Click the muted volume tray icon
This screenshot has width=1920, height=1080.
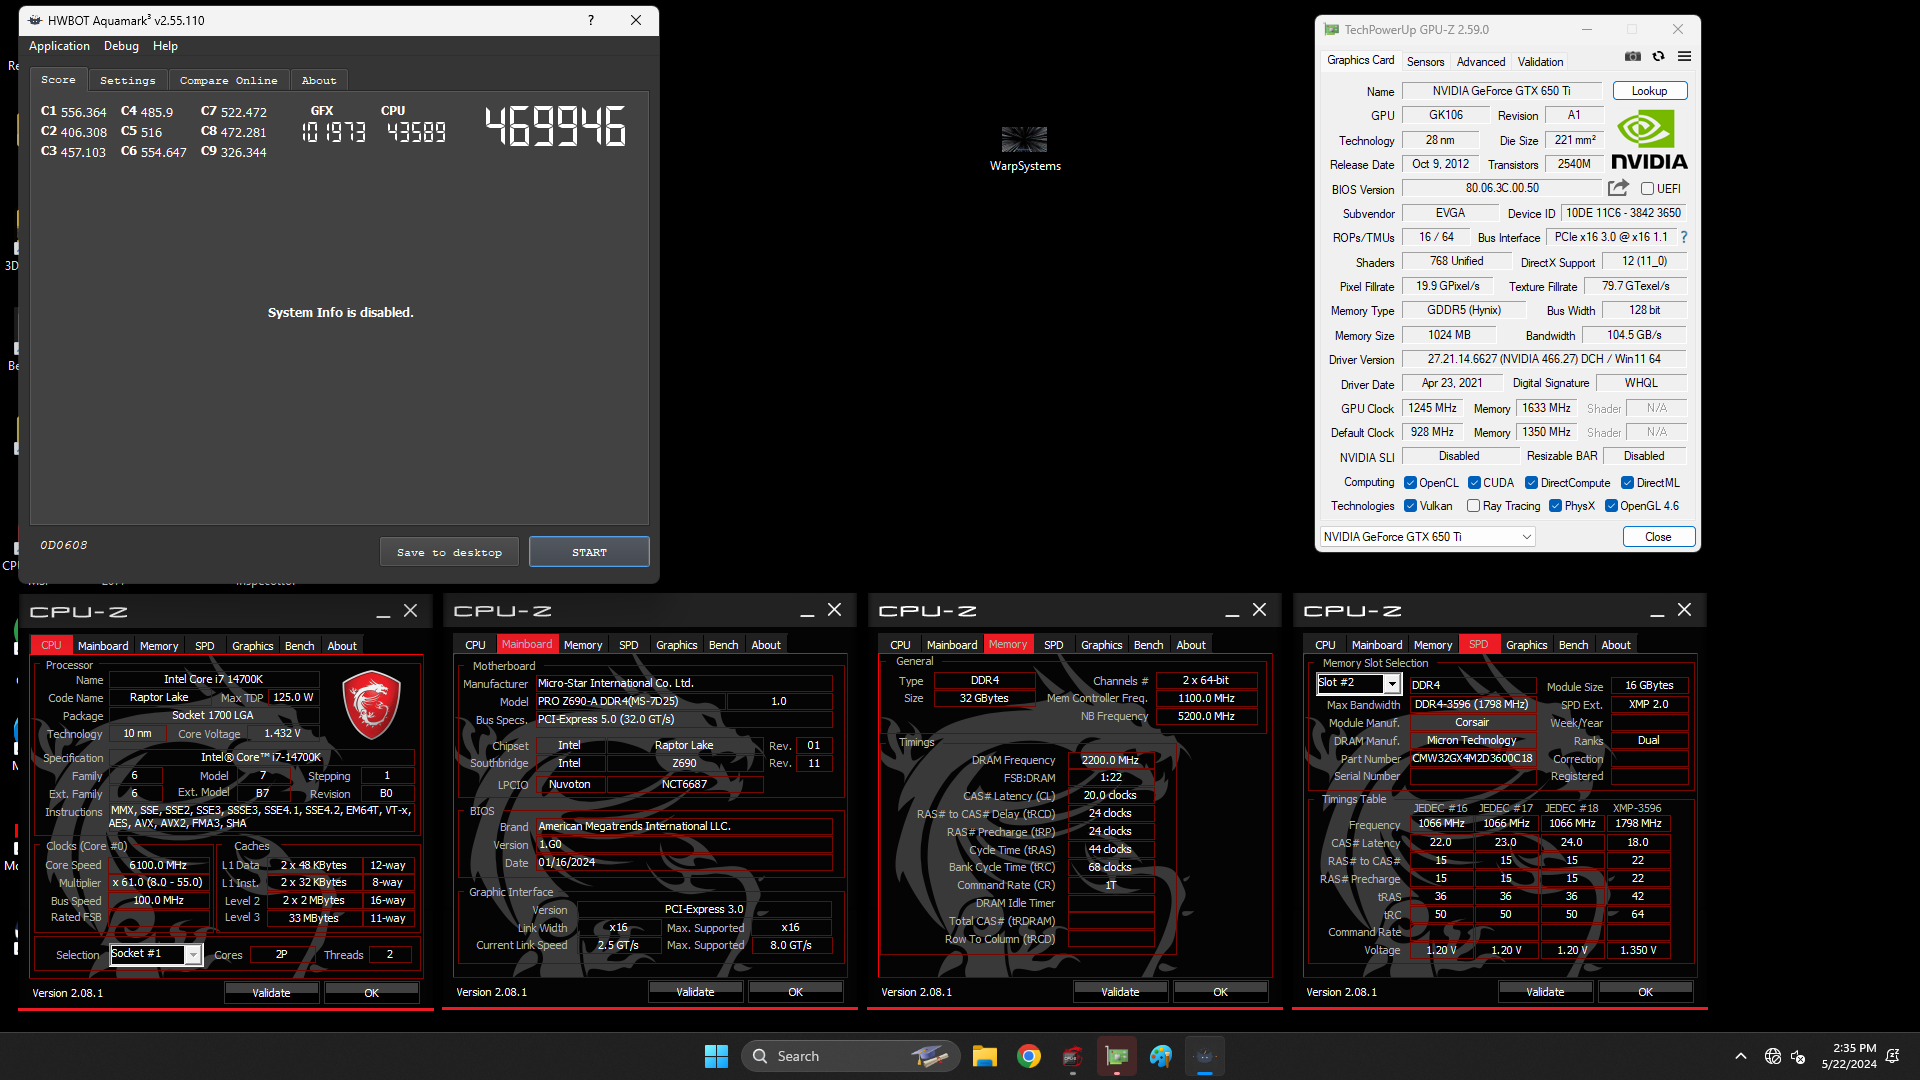coord(1798,1056)
